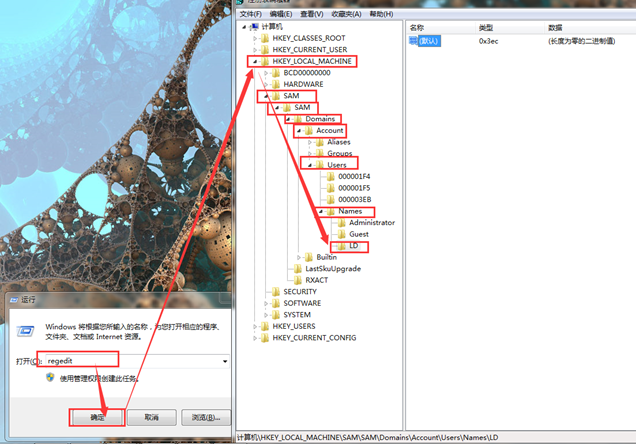Screen dimensions: 636x446
Task: Select the (默认) value entry
Action: (x=429, y=41)
